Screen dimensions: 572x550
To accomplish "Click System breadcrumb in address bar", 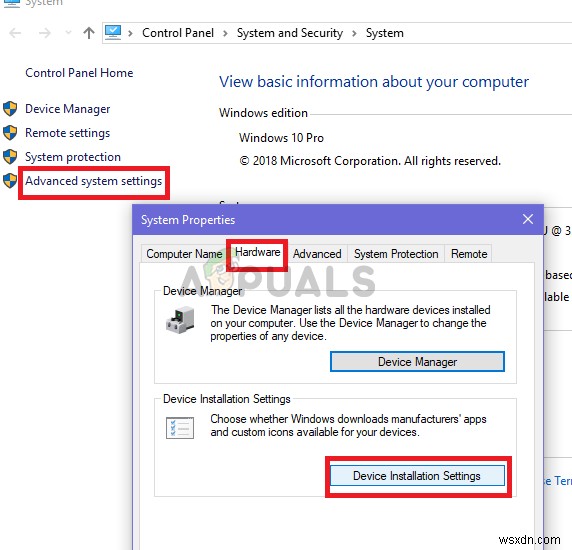I will (384, 33).
